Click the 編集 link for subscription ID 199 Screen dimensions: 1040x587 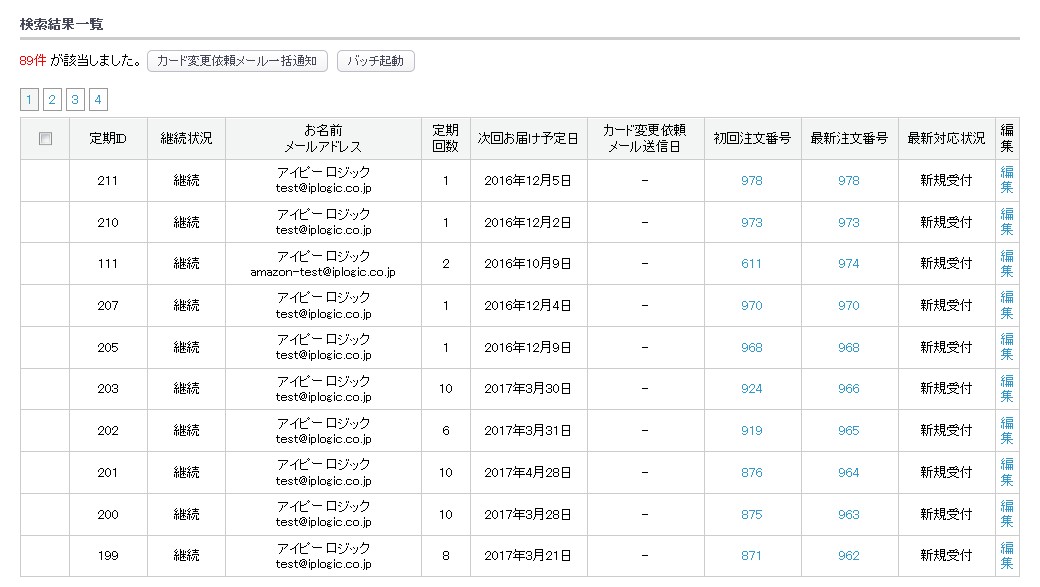click(x=1007, y=555)
